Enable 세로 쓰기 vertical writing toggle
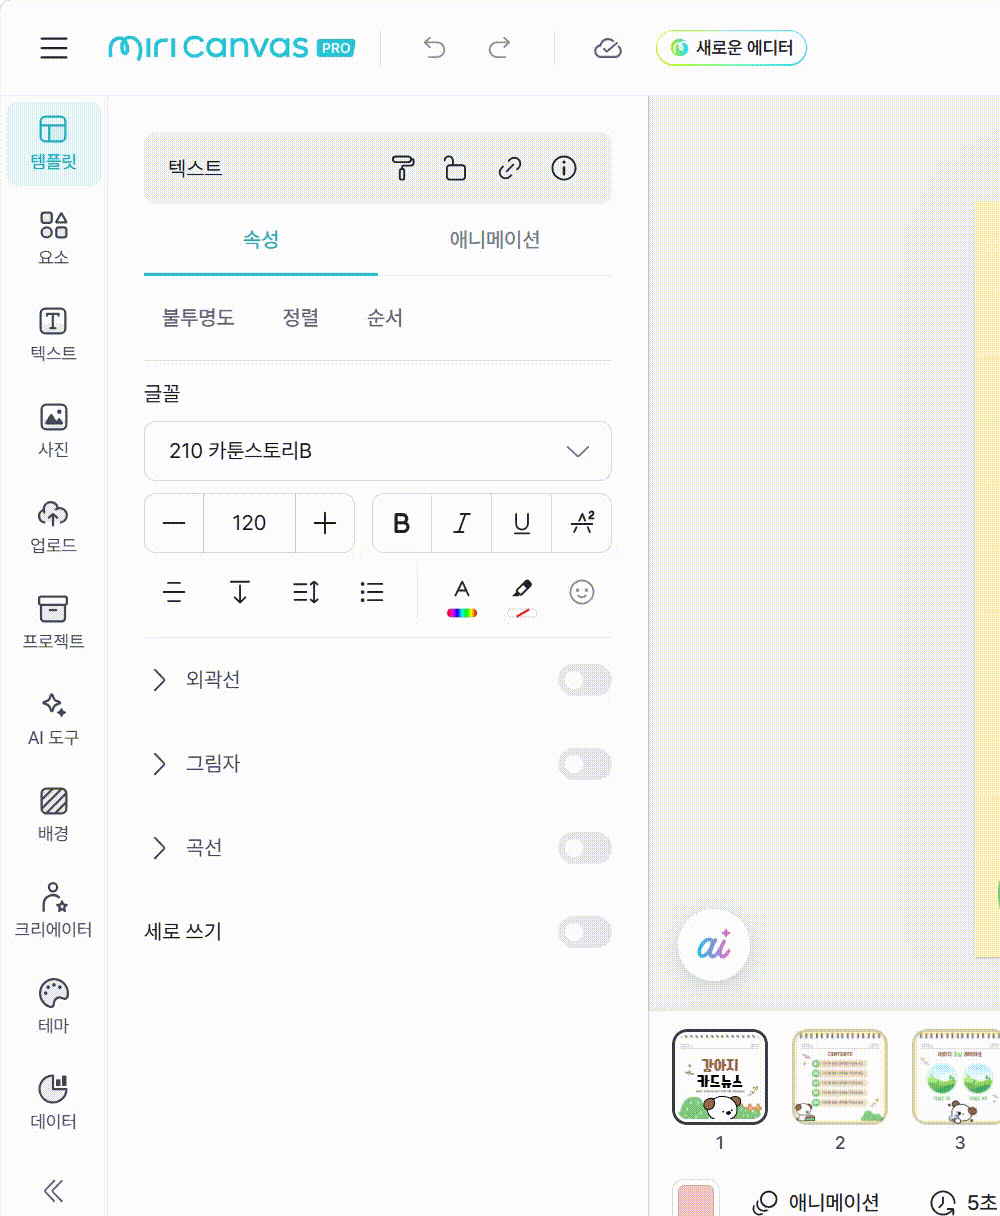Image resolution: width=1000 pixels, height=1216 pixels. tap(584, 932)
